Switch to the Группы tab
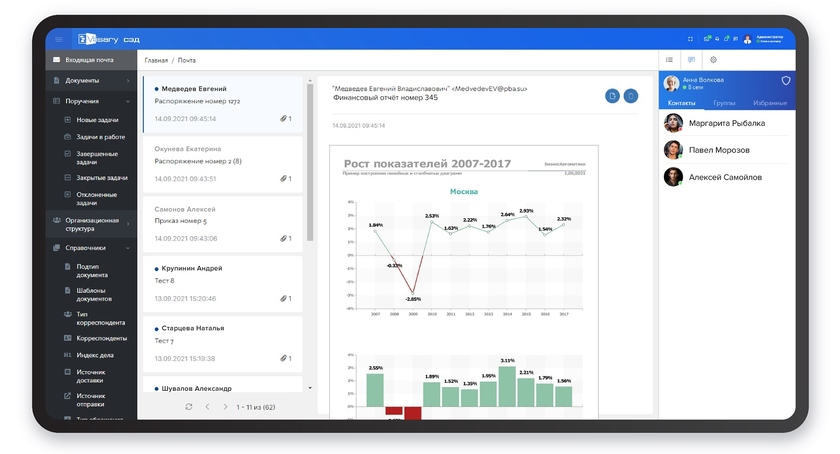840x454 pixels. coord(724,103)
